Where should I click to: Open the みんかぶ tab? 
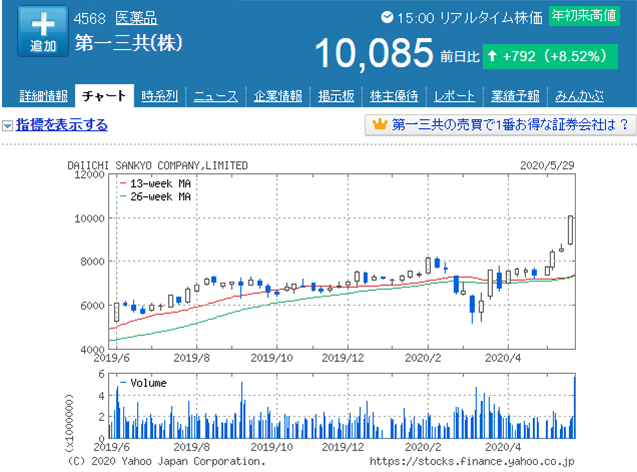[579, 96]
